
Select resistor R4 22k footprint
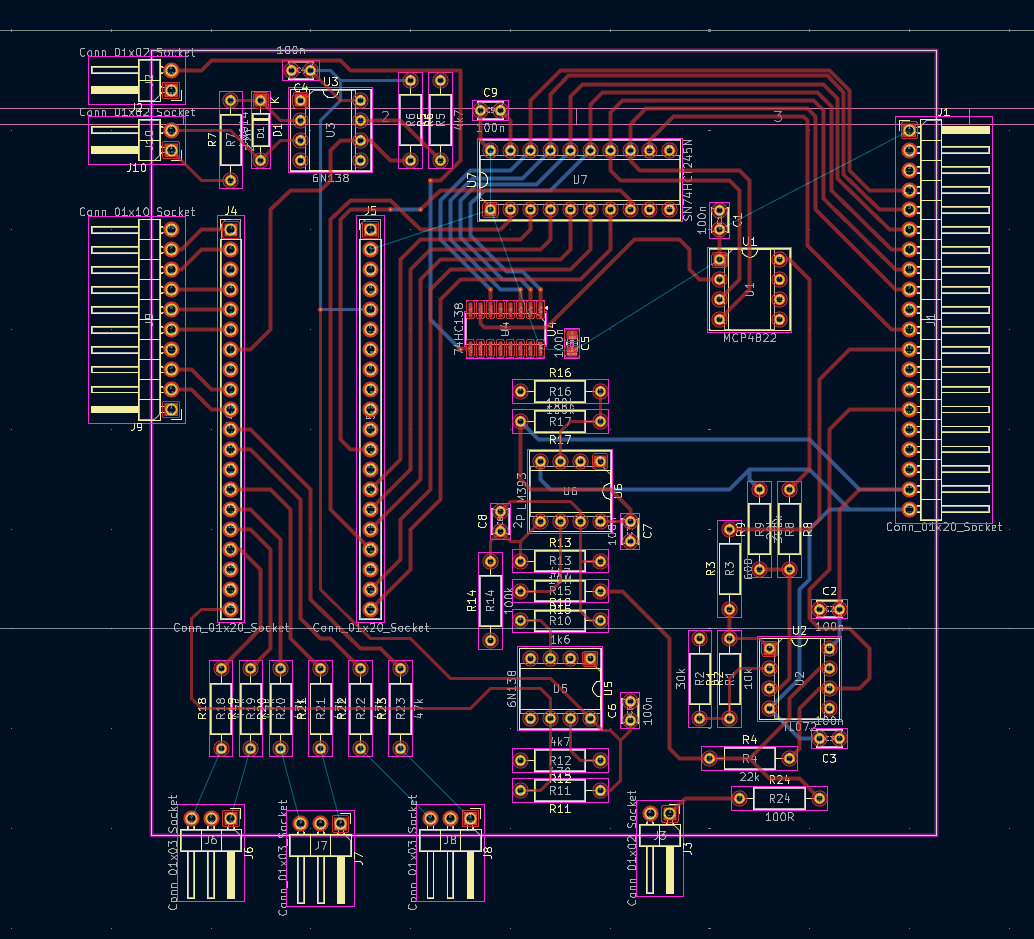(x=749, y=759)
